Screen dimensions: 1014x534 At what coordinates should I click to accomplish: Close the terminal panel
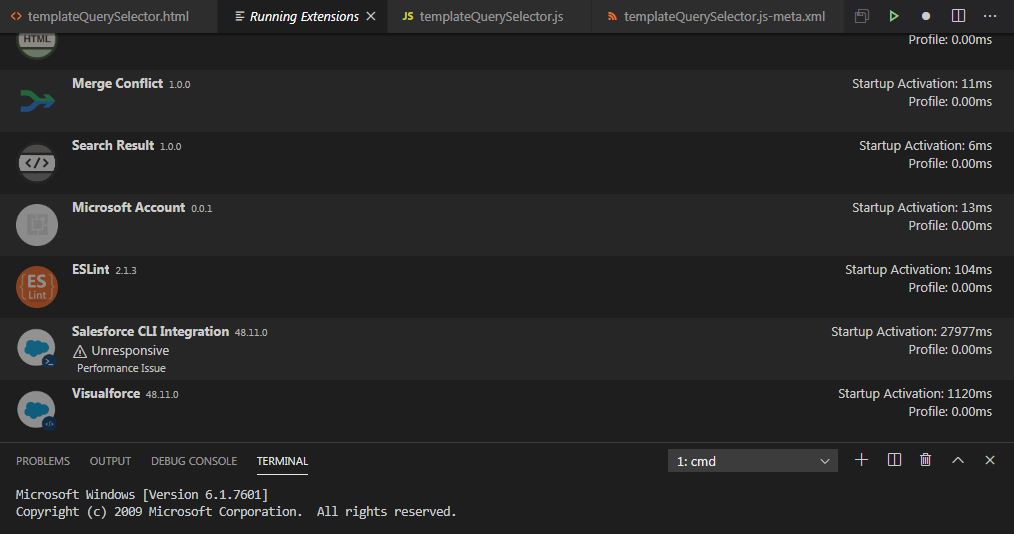click(990, 460)
